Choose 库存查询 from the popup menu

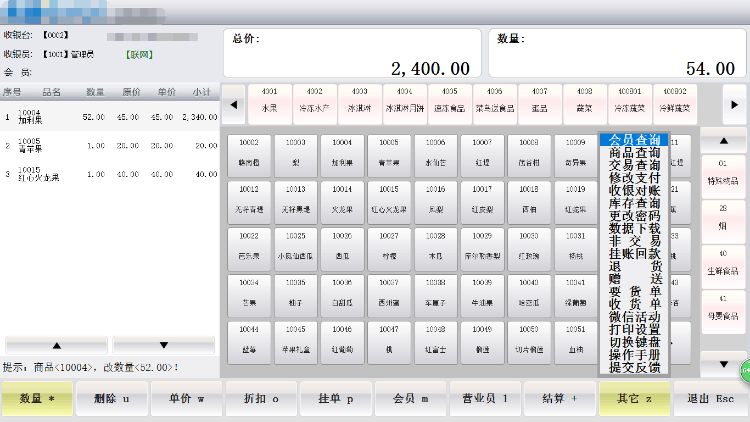point(634,203)
